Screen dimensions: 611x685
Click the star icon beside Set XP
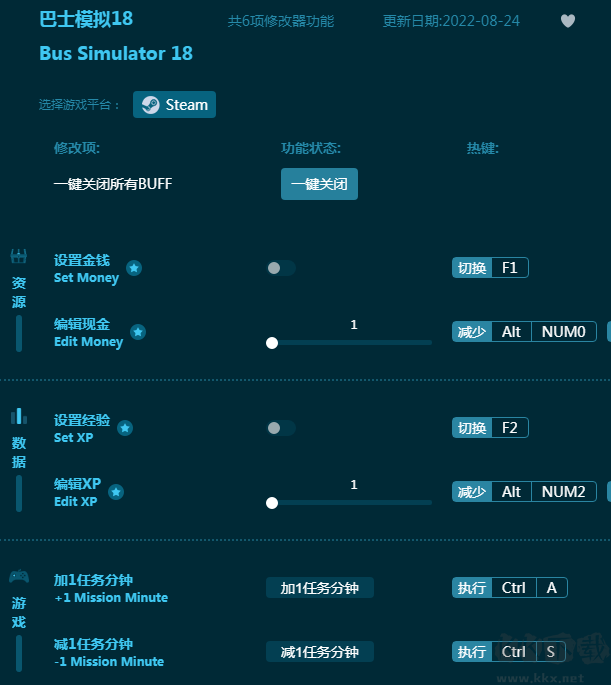[125, 428]
